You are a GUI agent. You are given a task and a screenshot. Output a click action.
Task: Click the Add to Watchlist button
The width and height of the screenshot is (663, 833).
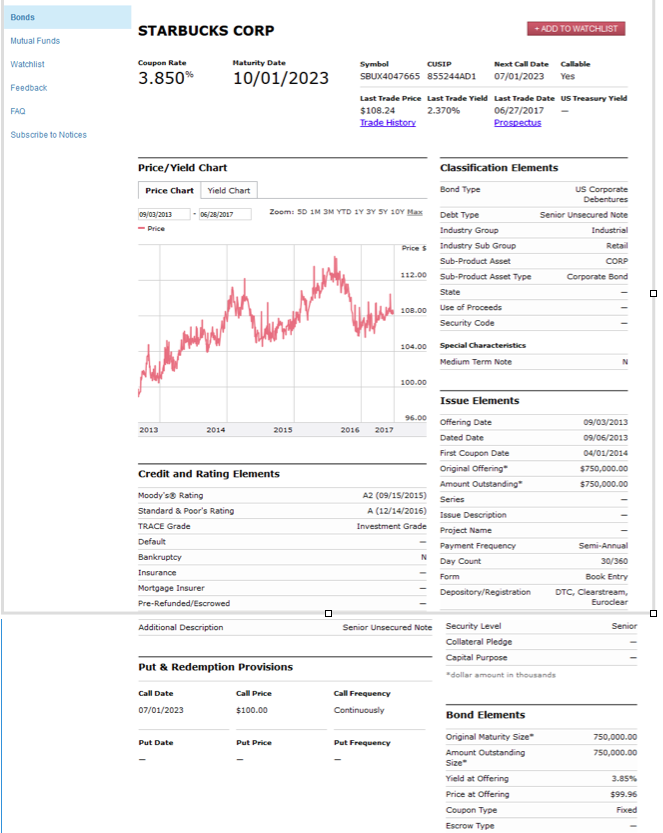pyautogui.click(x=576, y=29)
